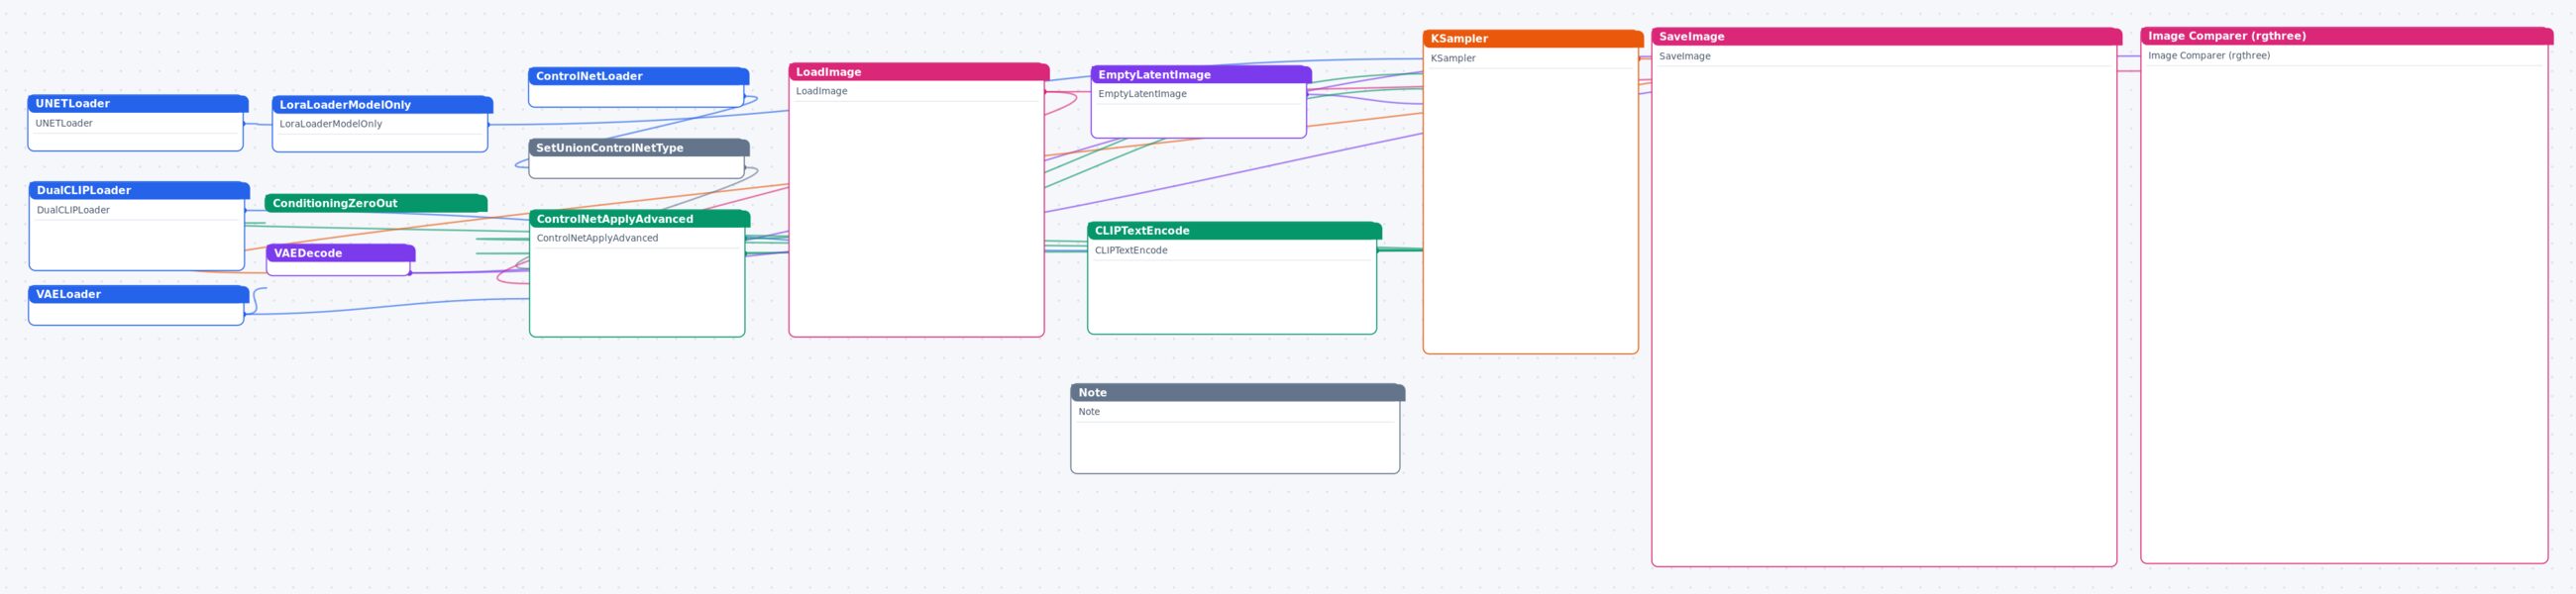Click the CLIPTextEncode node header

[1234, 231]
